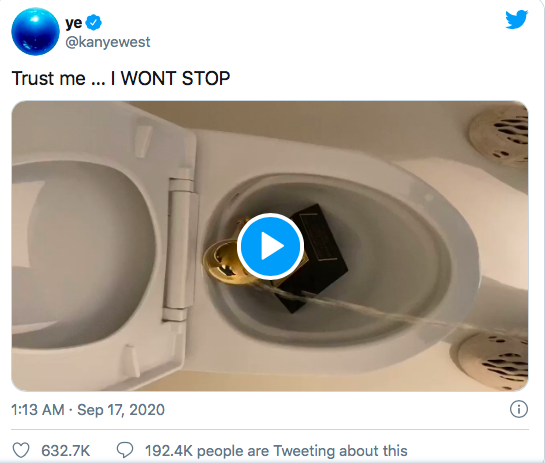Click the tweet text Trust me
The image size is (545, 463).
point(49,78)
